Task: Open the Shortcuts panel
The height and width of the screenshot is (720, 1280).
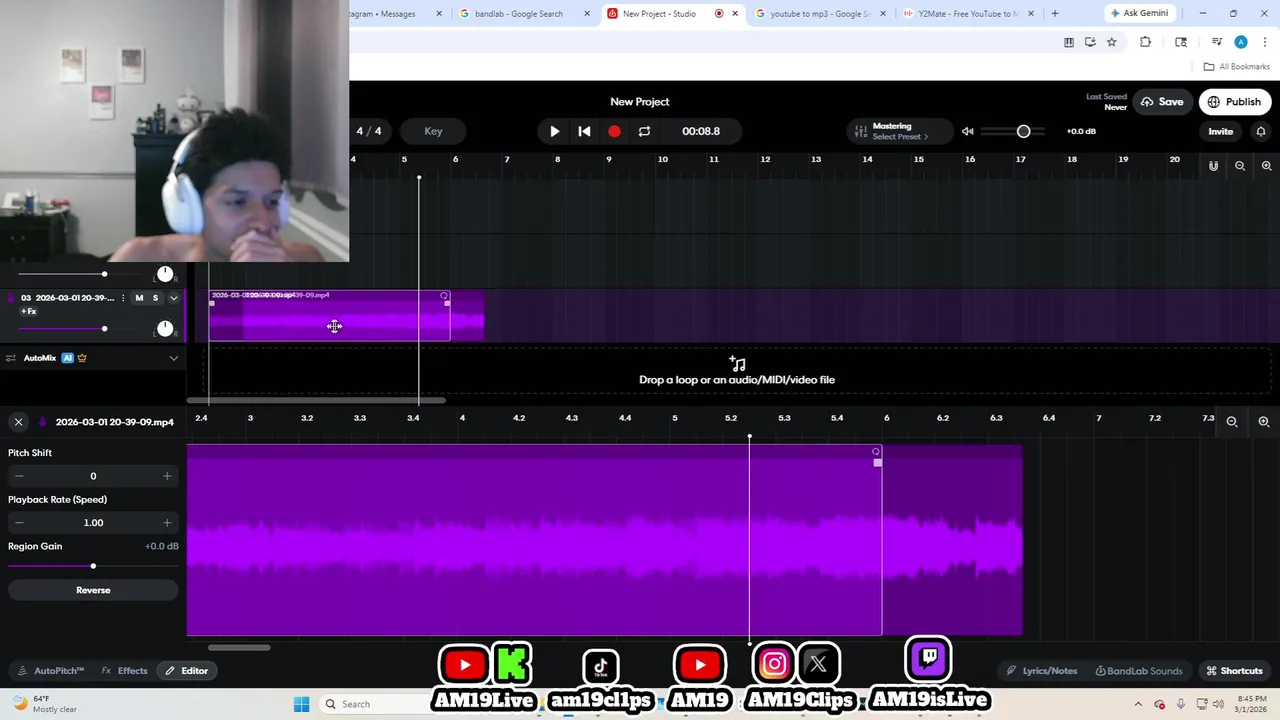Action: pos(1234,671)
